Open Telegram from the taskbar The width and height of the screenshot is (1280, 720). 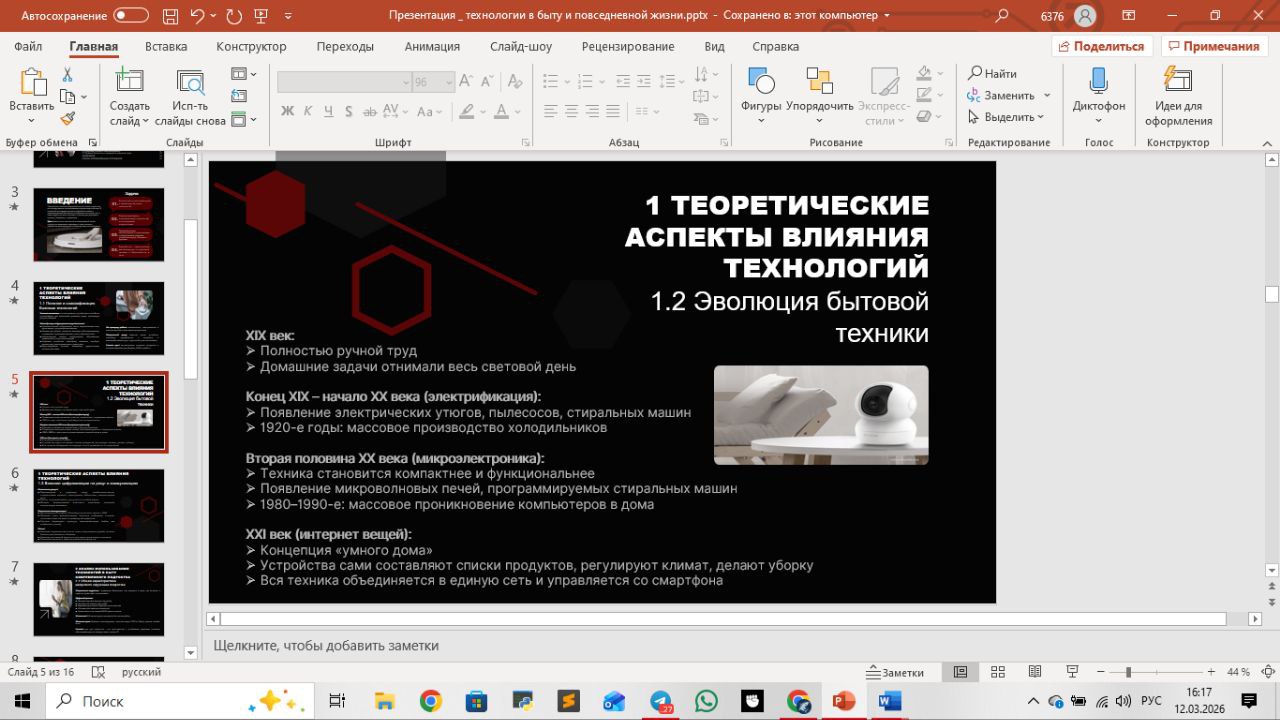point(662,701)
